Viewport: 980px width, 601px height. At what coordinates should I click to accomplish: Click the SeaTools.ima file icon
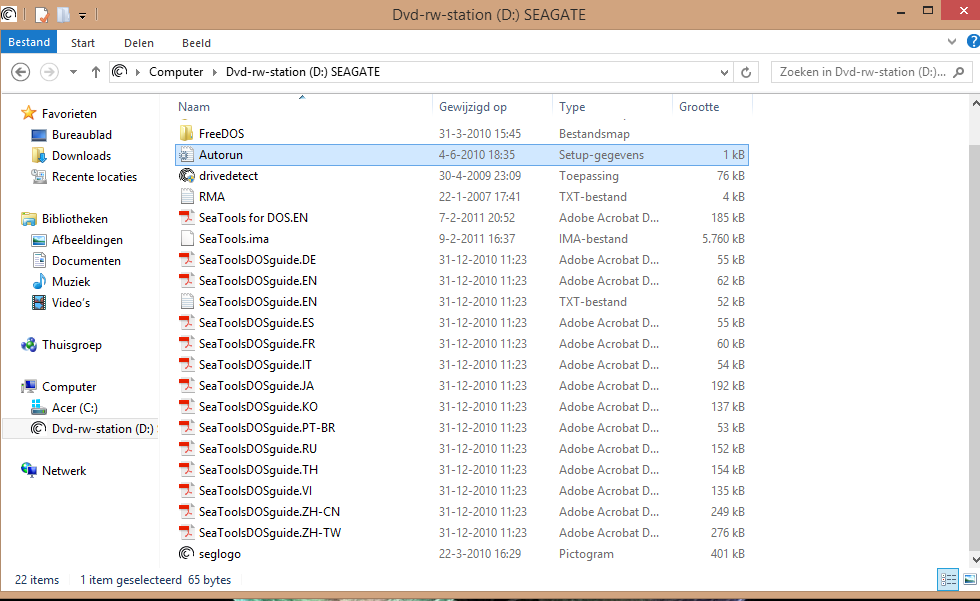click(186, 239)
